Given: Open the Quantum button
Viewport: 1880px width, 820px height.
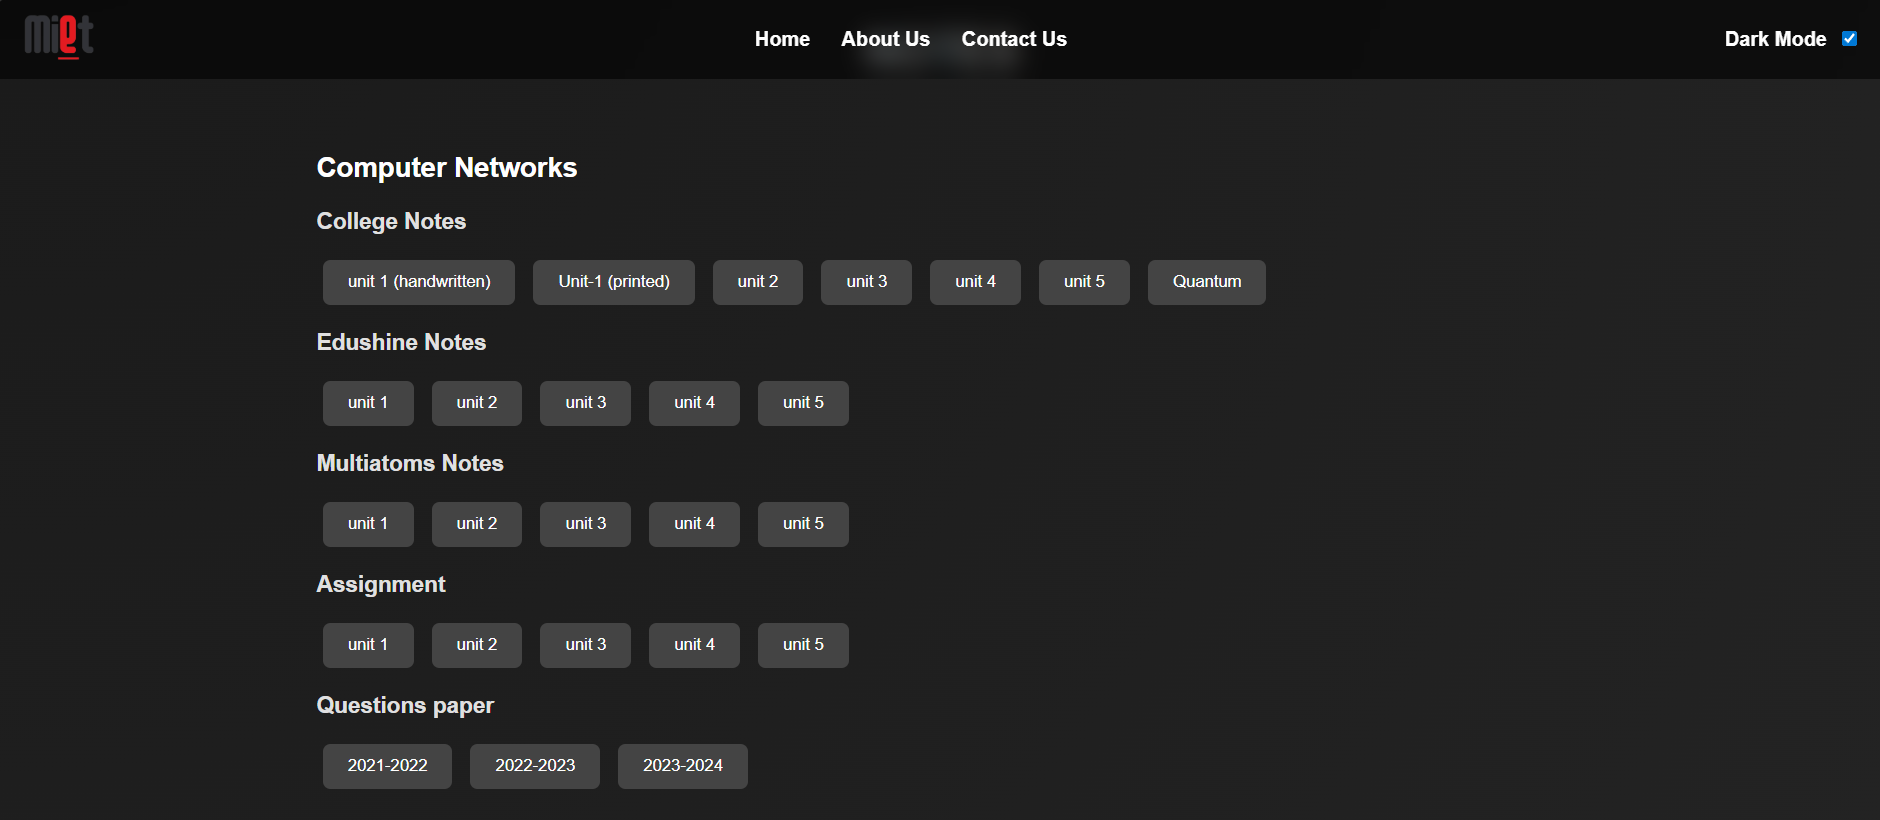Looking at the screenshot, I should (x=1207, y=282).
